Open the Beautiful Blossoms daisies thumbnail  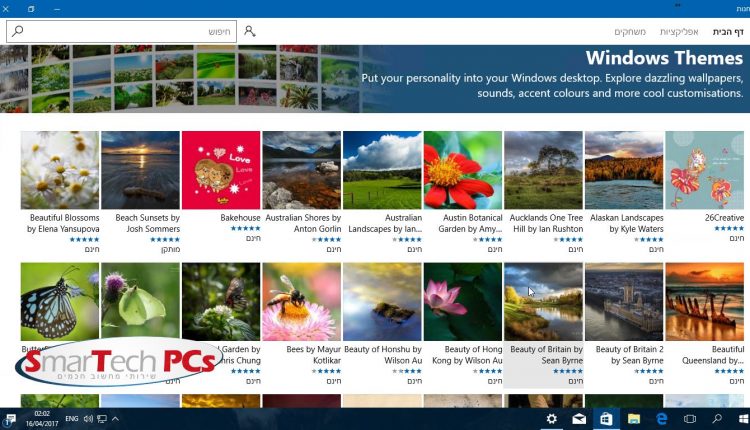click(60, 170)
